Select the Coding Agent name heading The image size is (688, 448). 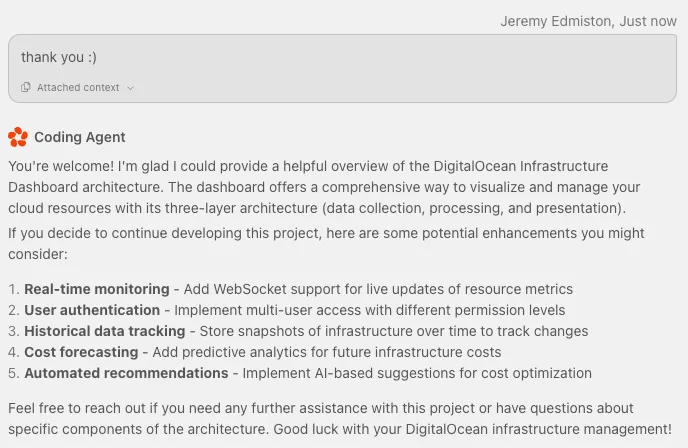[80, 137]
